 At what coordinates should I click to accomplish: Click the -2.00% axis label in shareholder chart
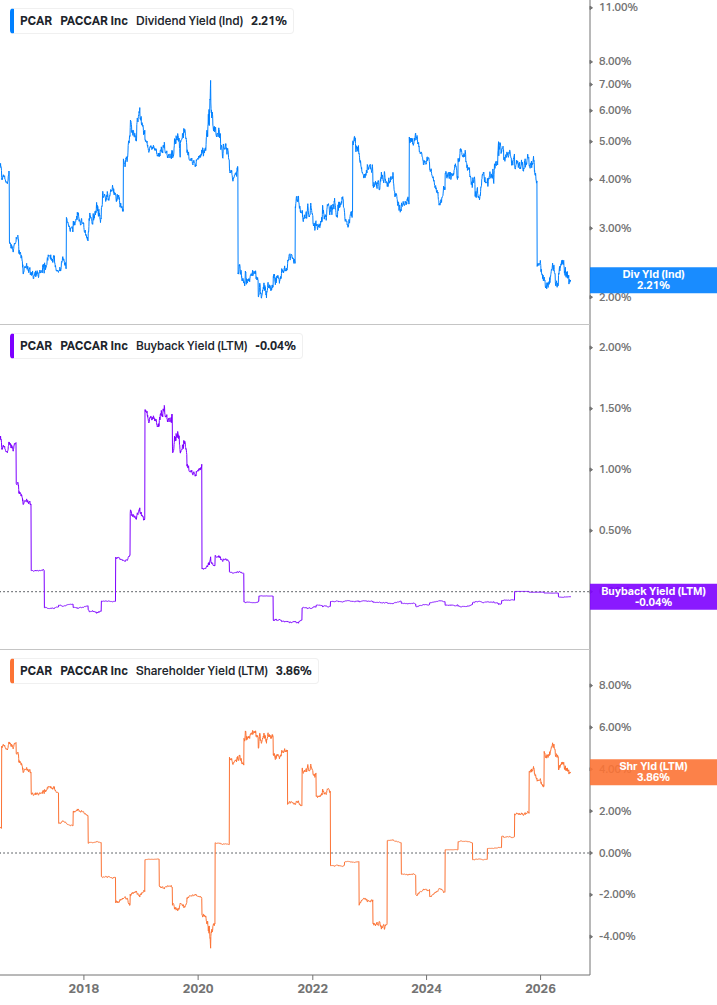(617, 895)
